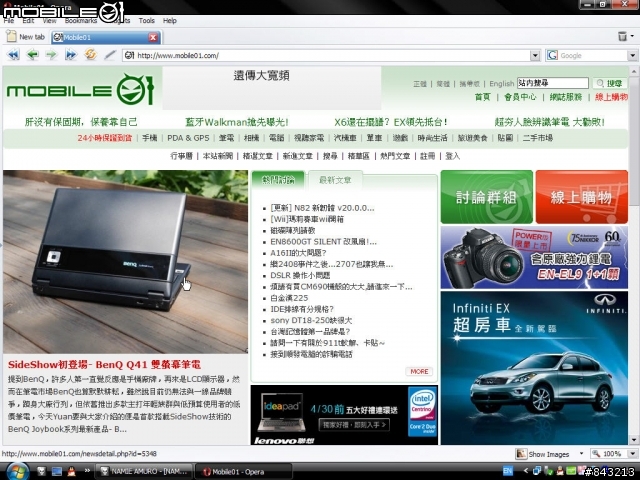Expand the Show Images dropdown

click(581, 454)
